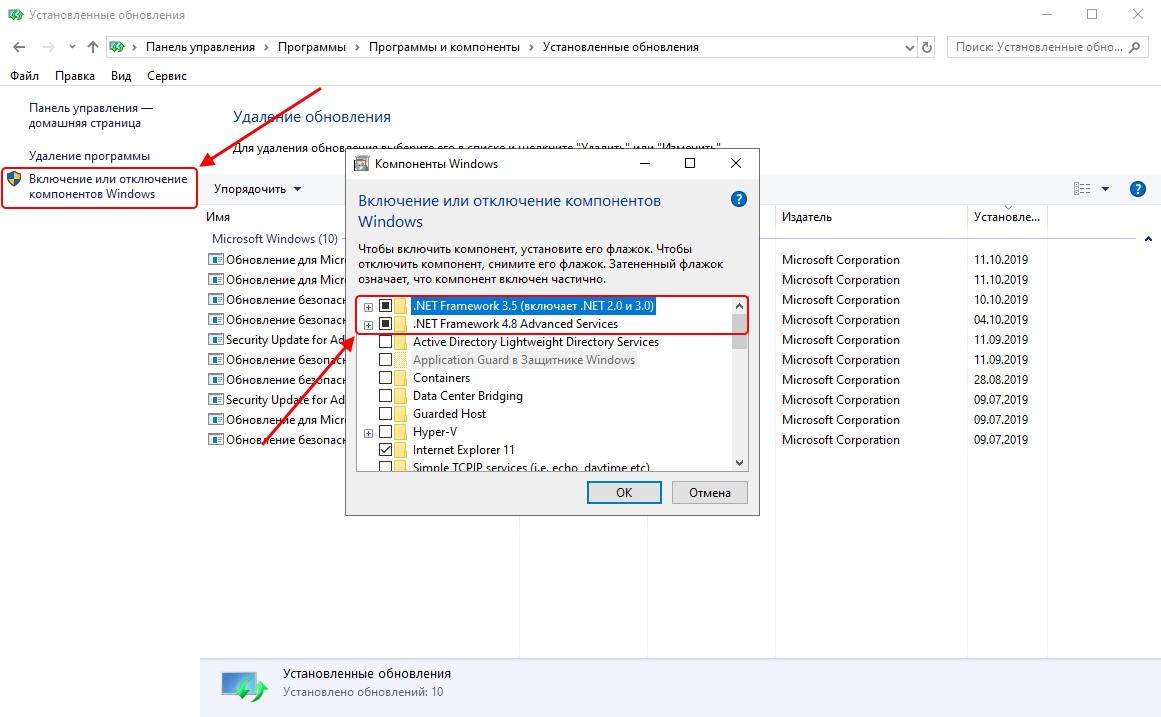This screenshot has width=1161, height=717.
Task: Toggle .NET Framework 4.8 Advanced Services checkbox
Action: [x=385, y=324]
